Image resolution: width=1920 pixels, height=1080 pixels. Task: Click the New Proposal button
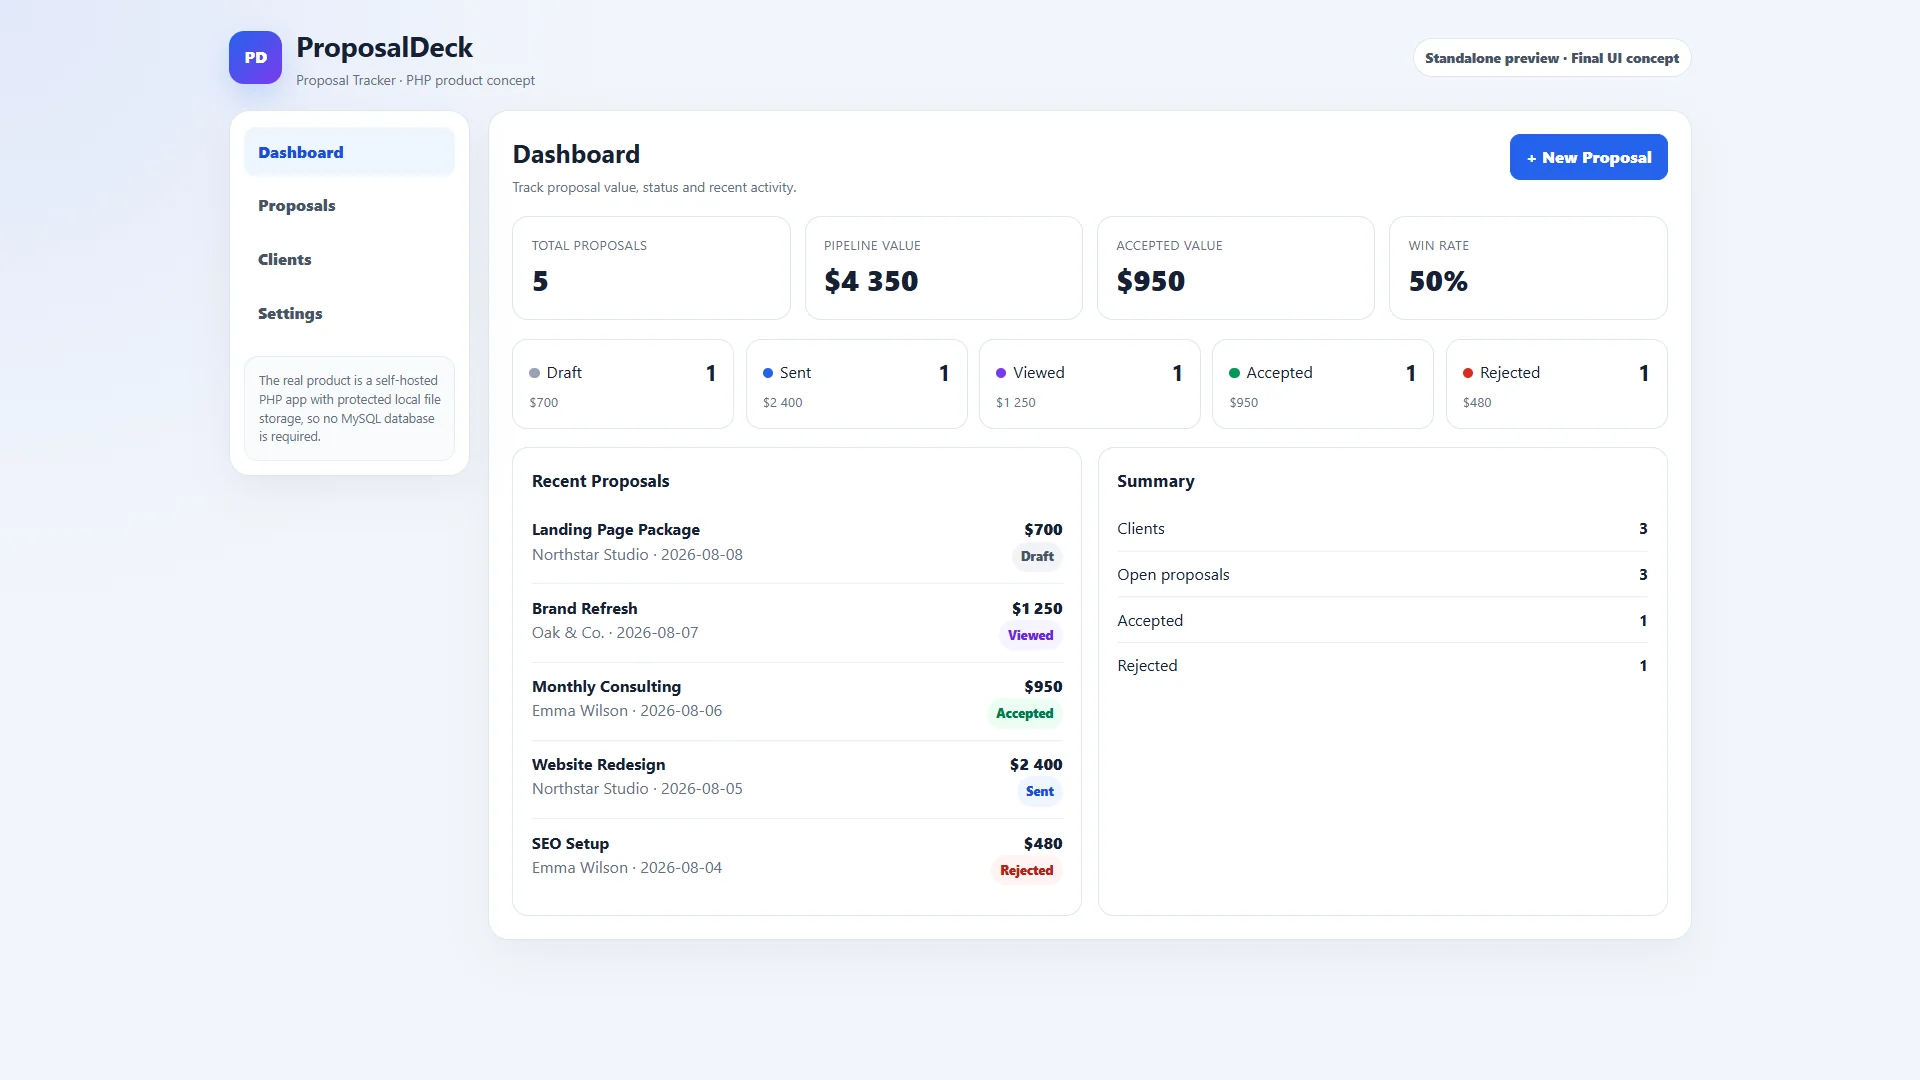click(1588, 157)
